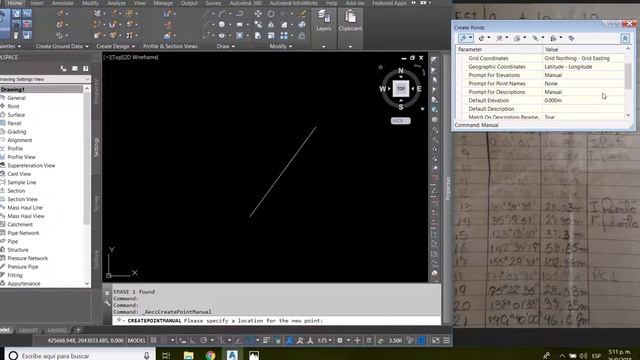Open the Photos app from the taskbar

(254, 356)
